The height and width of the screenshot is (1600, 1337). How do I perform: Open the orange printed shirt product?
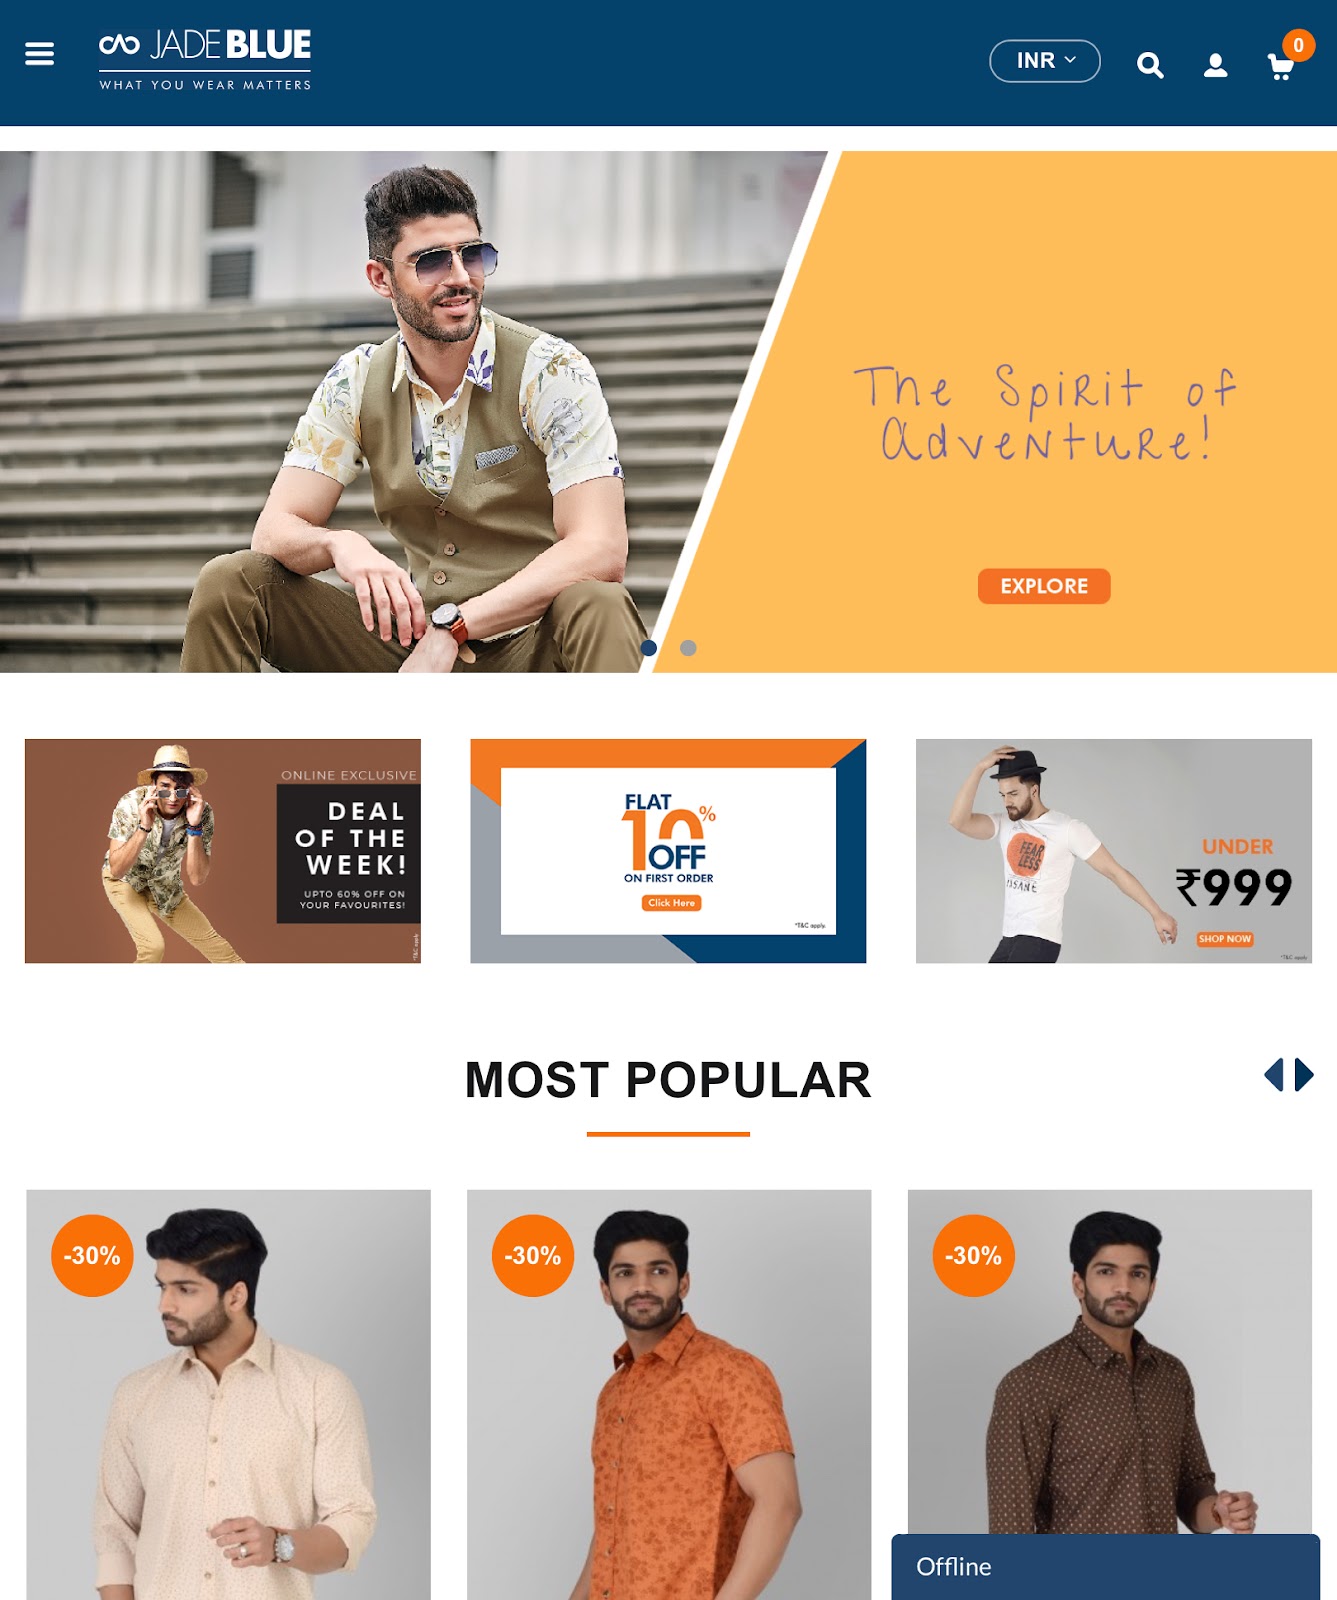pos(669,1395)
